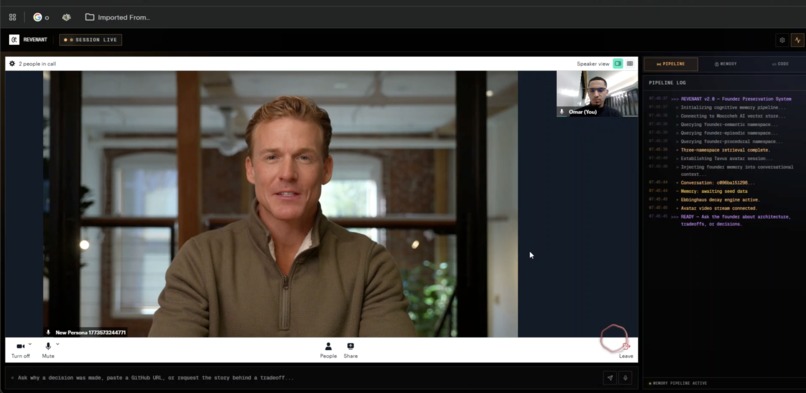This screenshot has height=393, width=806.
Task: Click the microphone voice input icon
Action: tap(625, 378)
